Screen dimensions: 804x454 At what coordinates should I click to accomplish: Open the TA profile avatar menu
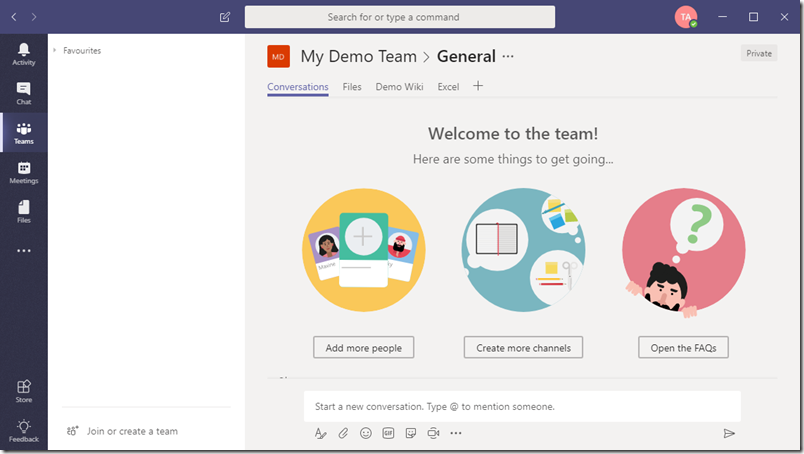tap(686, 17)
